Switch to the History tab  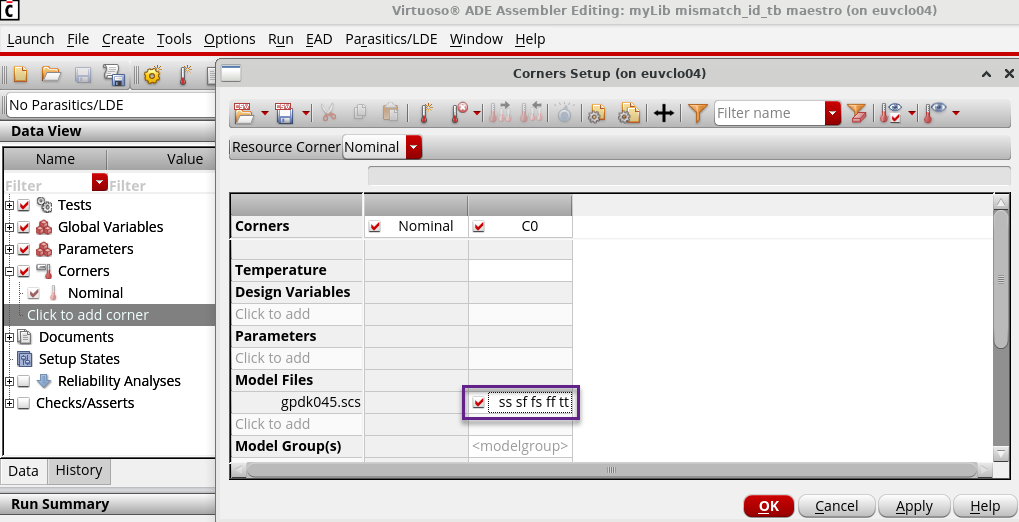[79, 471]
